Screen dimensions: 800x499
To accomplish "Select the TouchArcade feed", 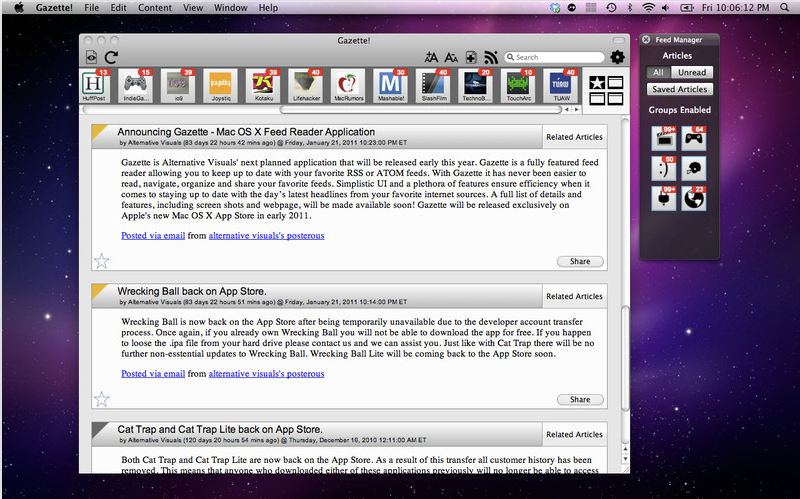I will tap(518, 86).
